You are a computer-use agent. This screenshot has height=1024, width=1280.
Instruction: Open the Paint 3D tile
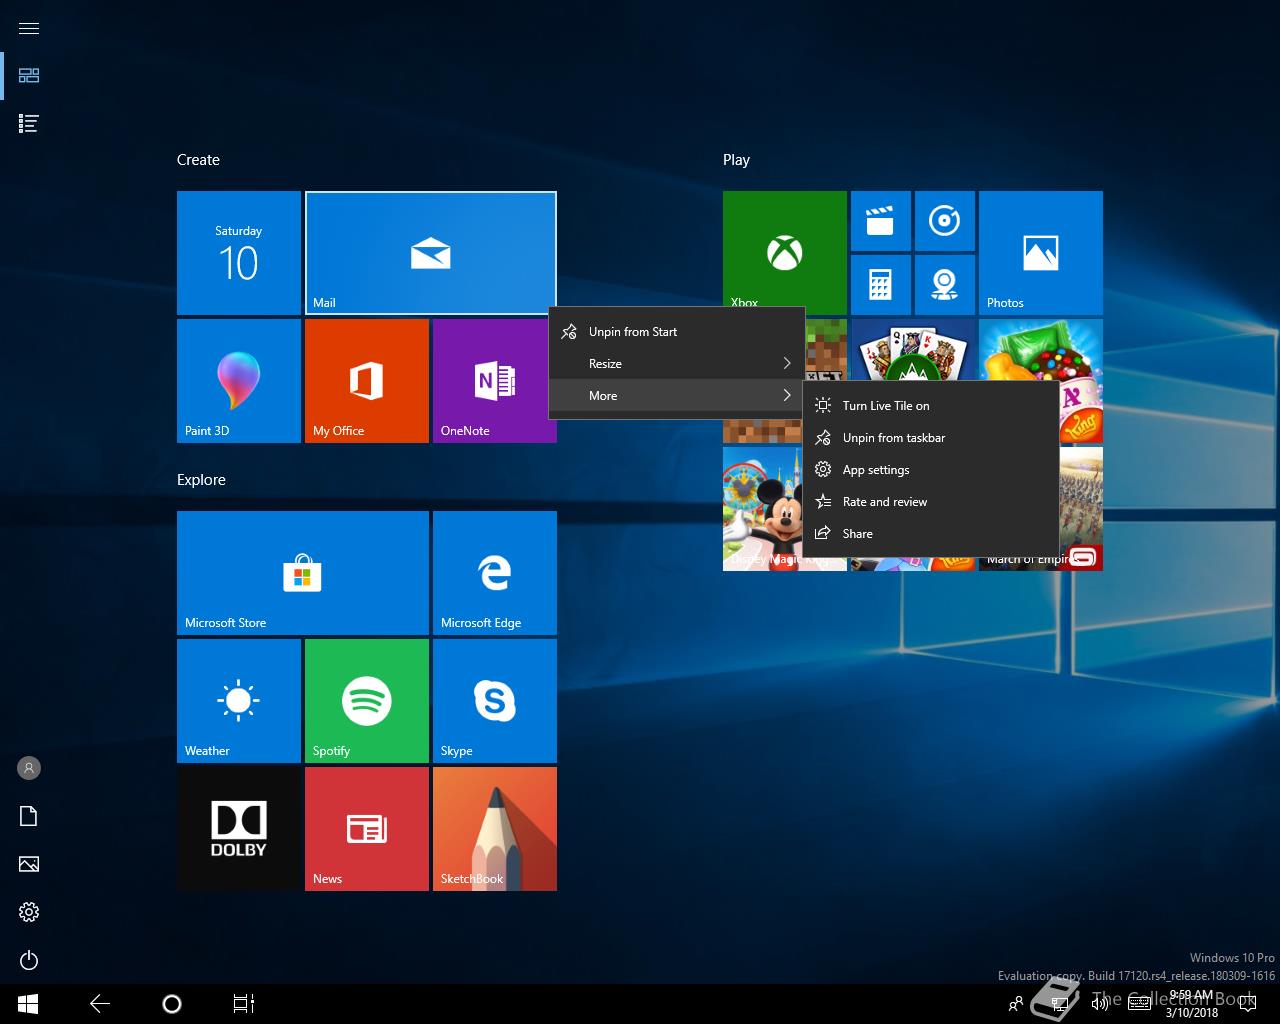239,381
